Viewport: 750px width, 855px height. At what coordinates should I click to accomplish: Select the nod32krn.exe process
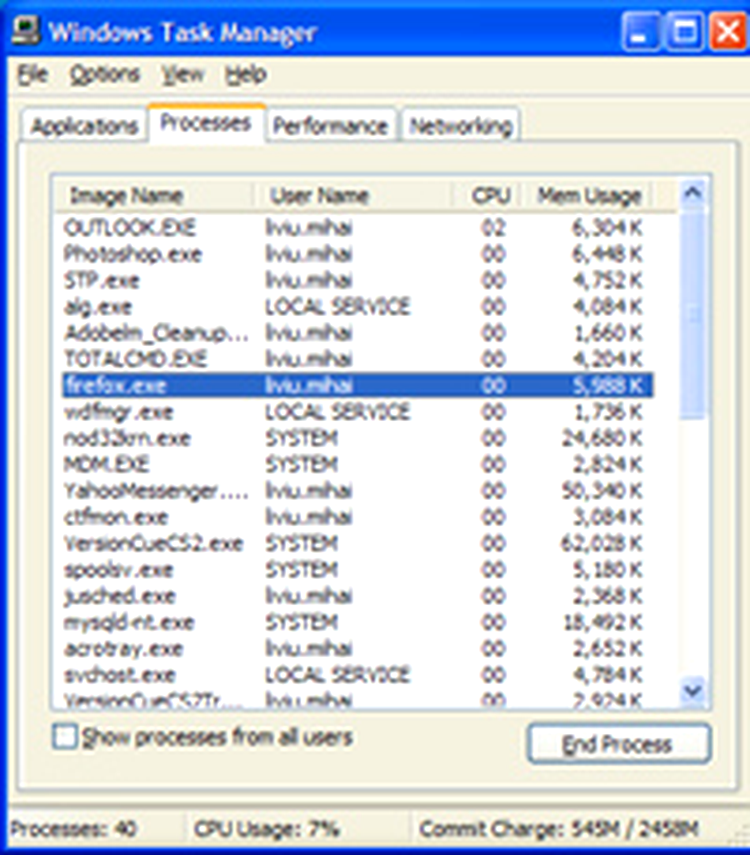pyautogui.click(x=357, y=438)
